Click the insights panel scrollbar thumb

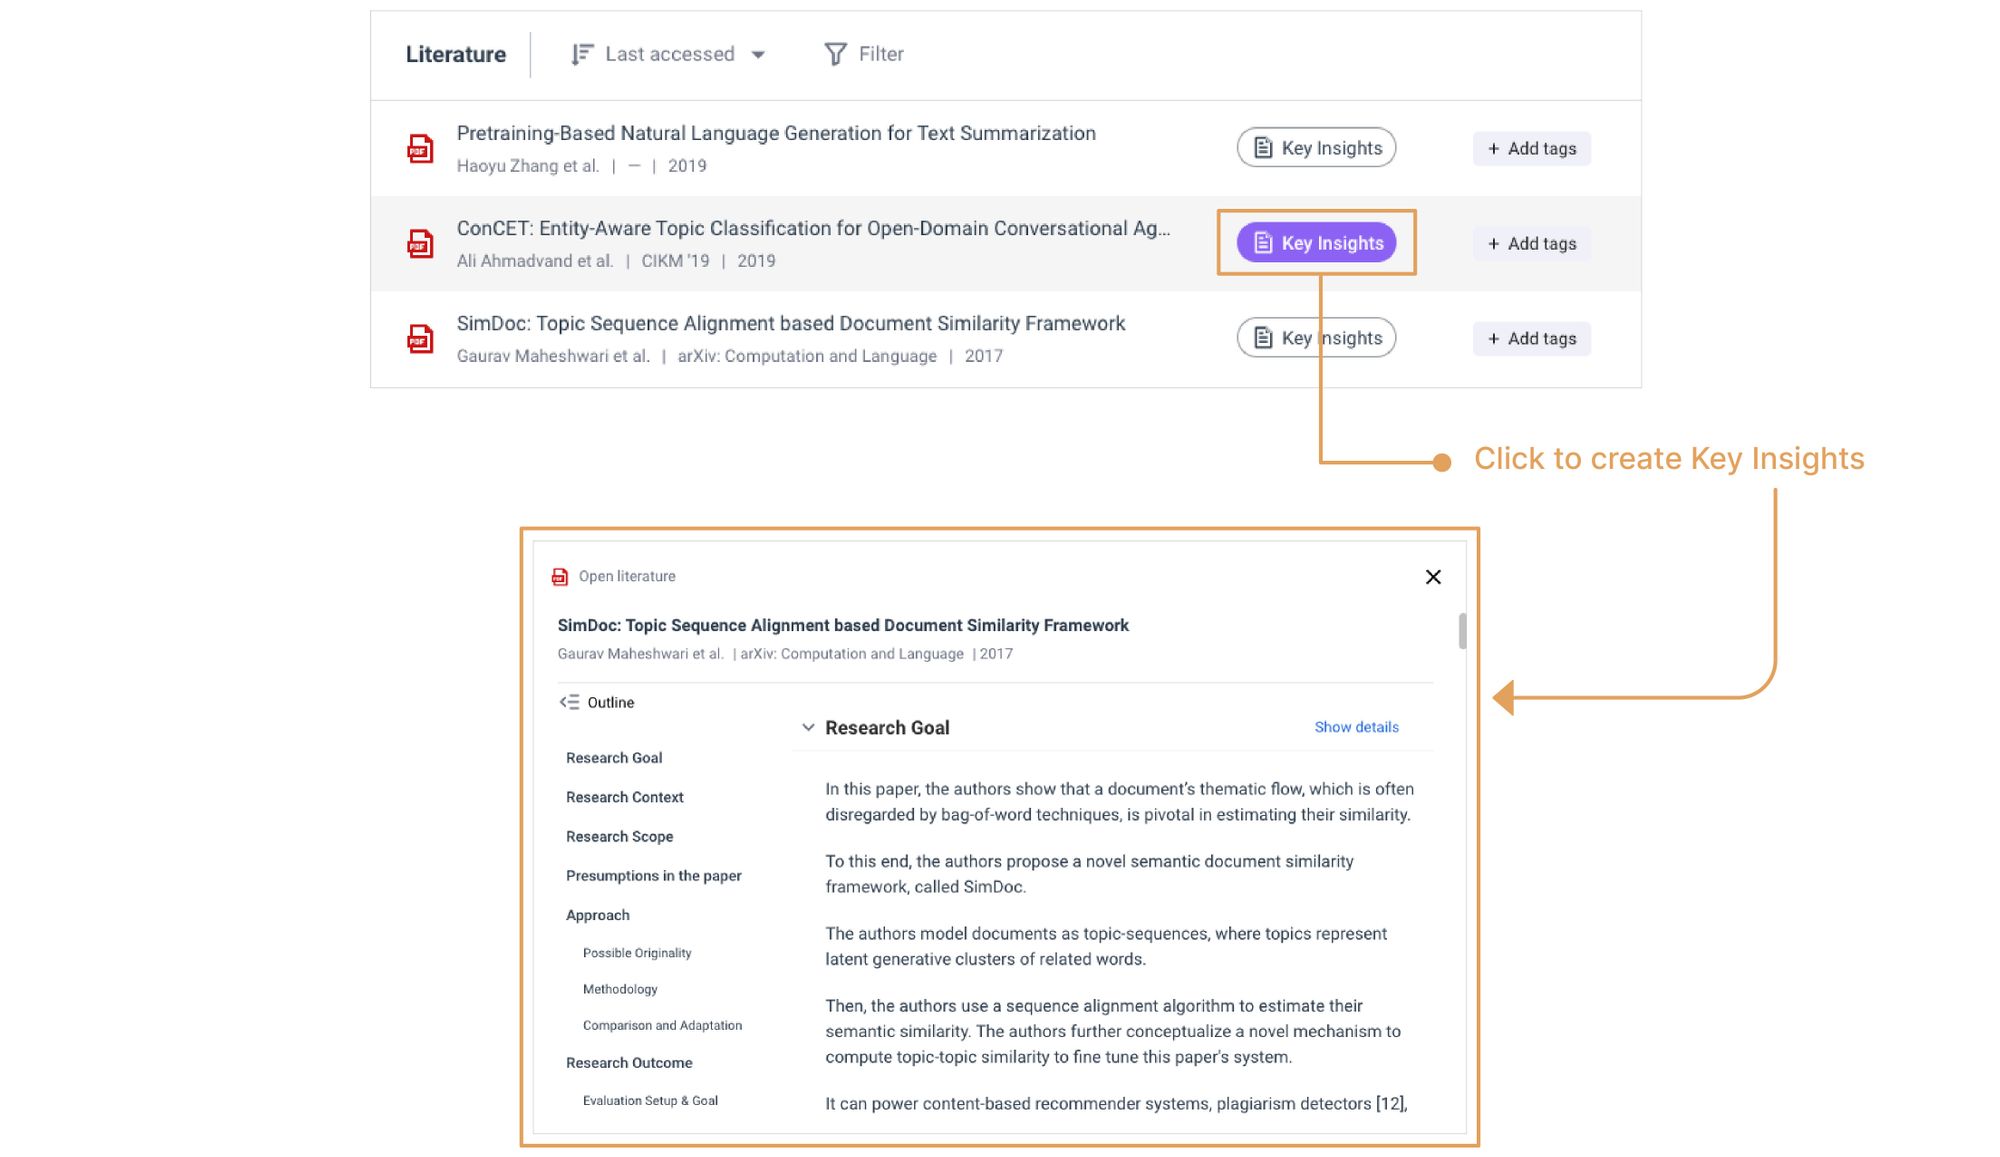[1462, 631]
